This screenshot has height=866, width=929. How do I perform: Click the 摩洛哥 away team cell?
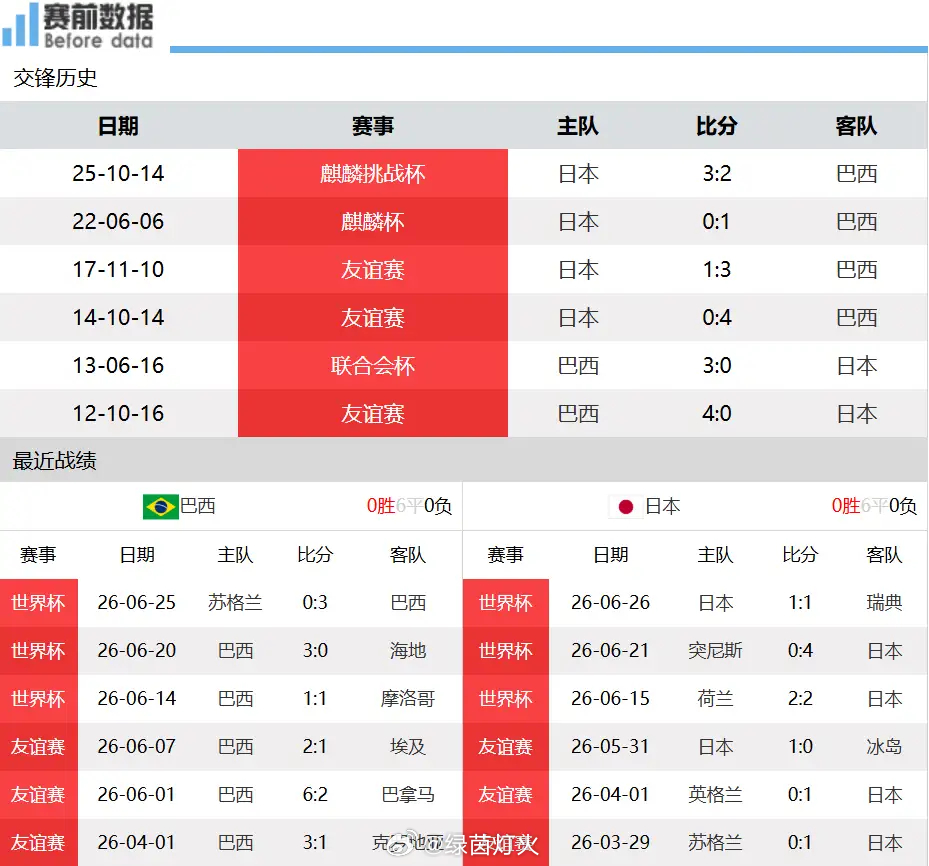(408, 698)
